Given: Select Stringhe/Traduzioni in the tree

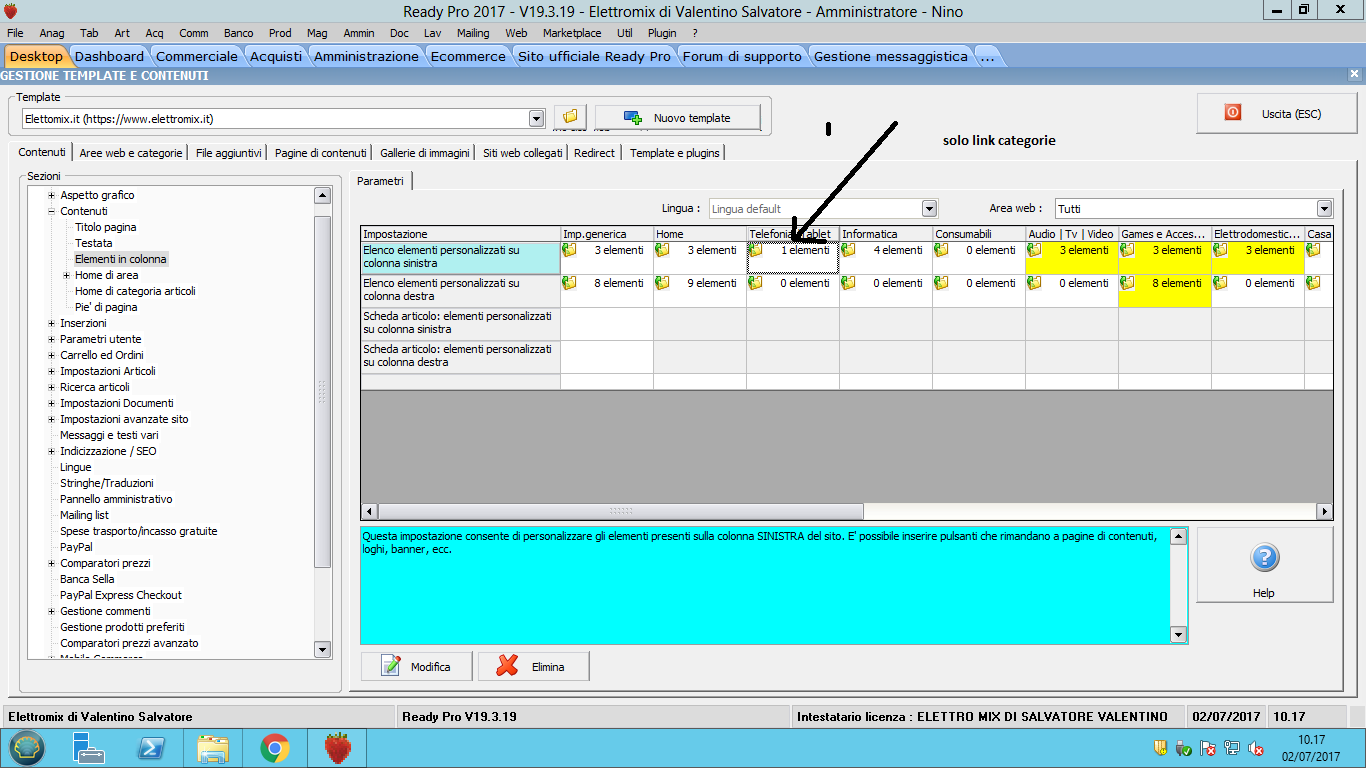Looking at the screenshot, I should coord(107,483).
